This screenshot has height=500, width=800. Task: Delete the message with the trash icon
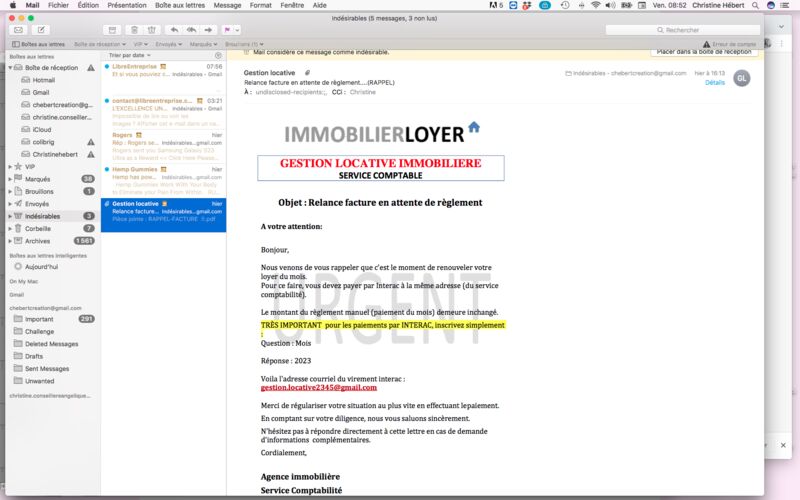tap(134, 30)
